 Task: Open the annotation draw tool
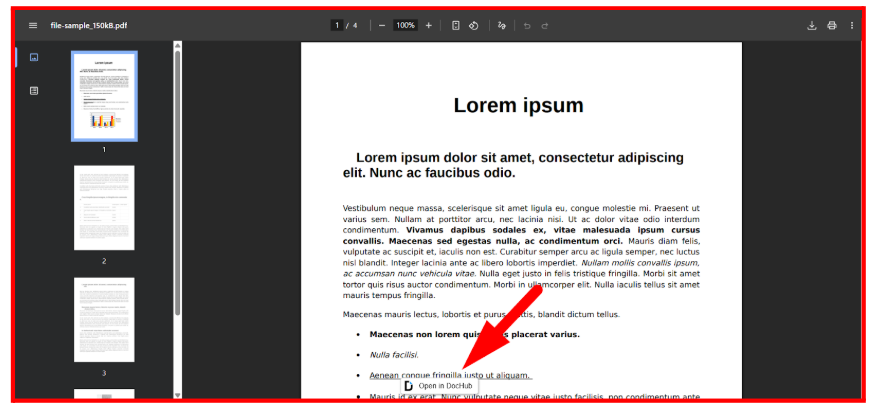click(502, 25)
